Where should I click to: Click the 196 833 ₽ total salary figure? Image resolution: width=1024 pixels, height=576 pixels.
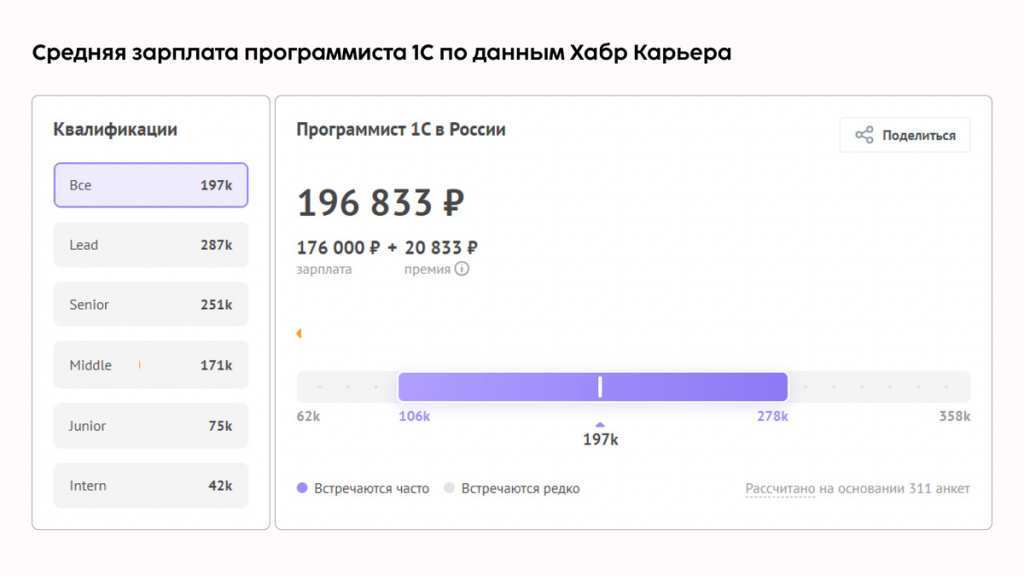click(x=381, y=203)
